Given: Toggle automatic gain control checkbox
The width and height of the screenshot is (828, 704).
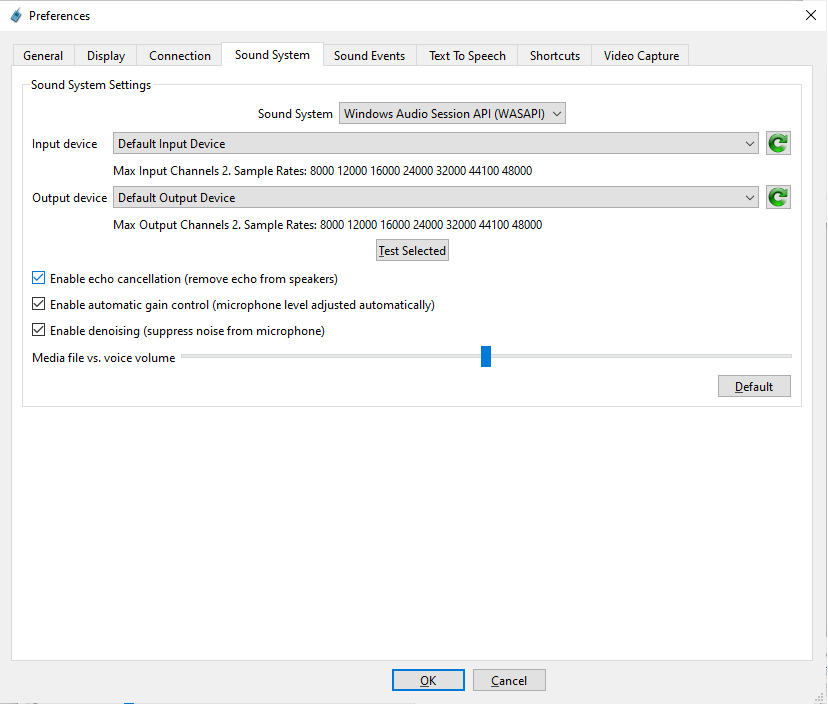Looking at the screenshot, I should 39,305.
